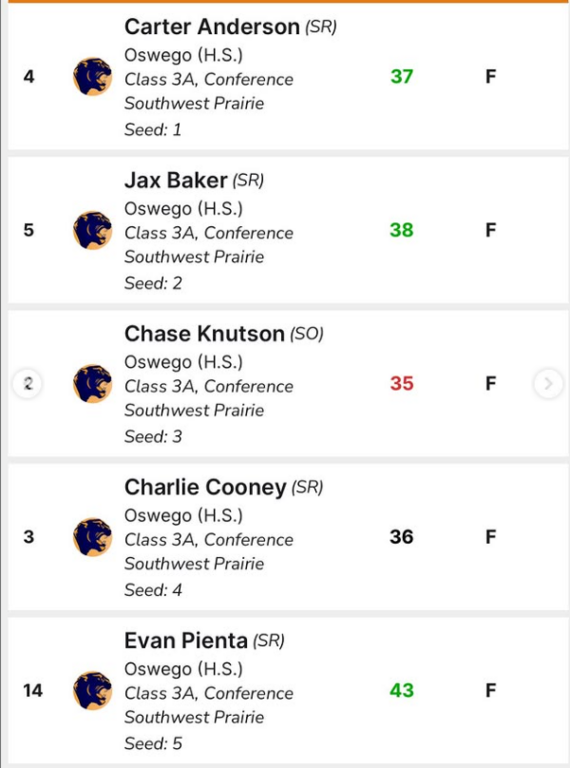Go to next slide with right chevron
Image resolution: width=570 pixels, height=768 pixels.
click(x=548, y=384)
